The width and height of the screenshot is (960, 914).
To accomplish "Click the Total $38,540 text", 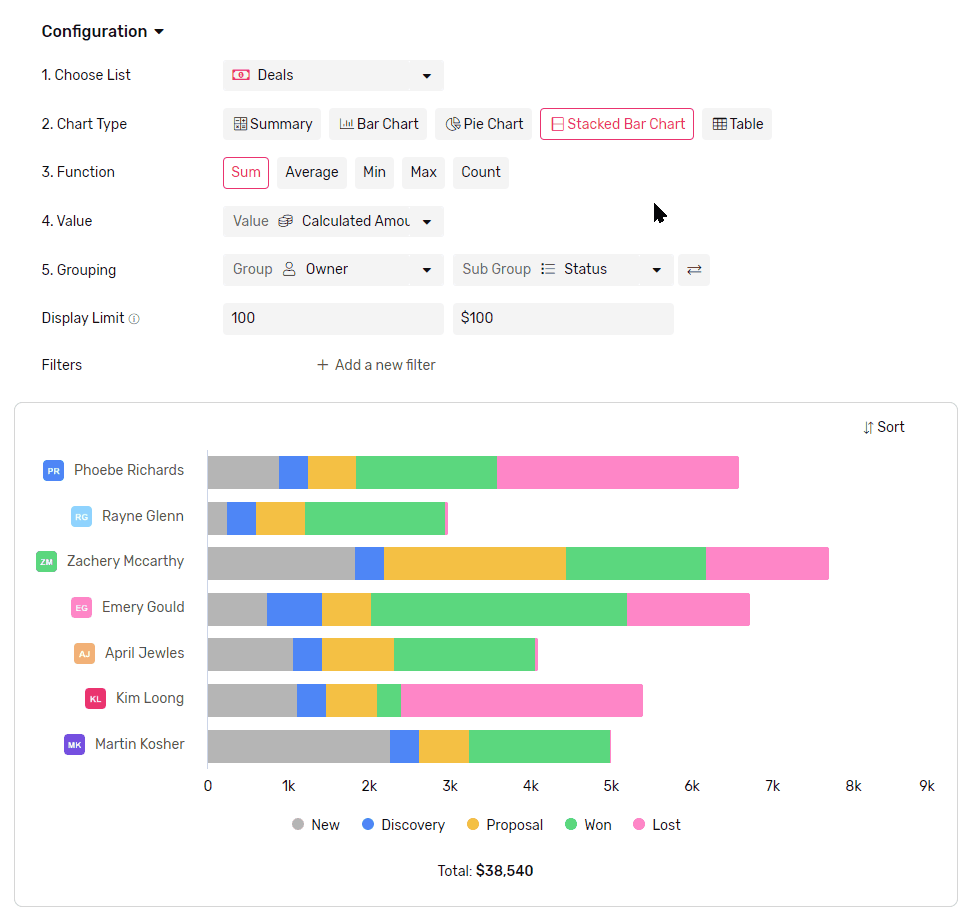I will coord(485,871).
